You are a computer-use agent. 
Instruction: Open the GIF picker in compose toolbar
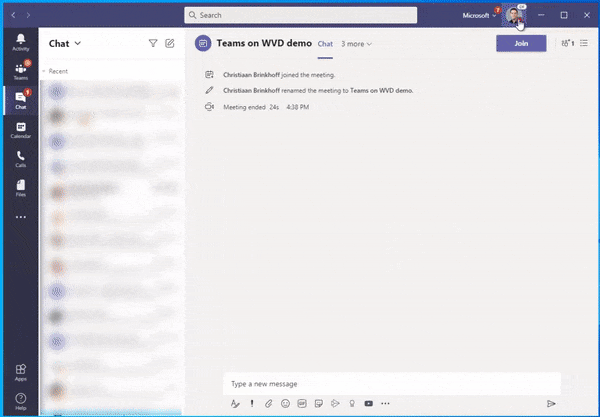coord(302,403)
